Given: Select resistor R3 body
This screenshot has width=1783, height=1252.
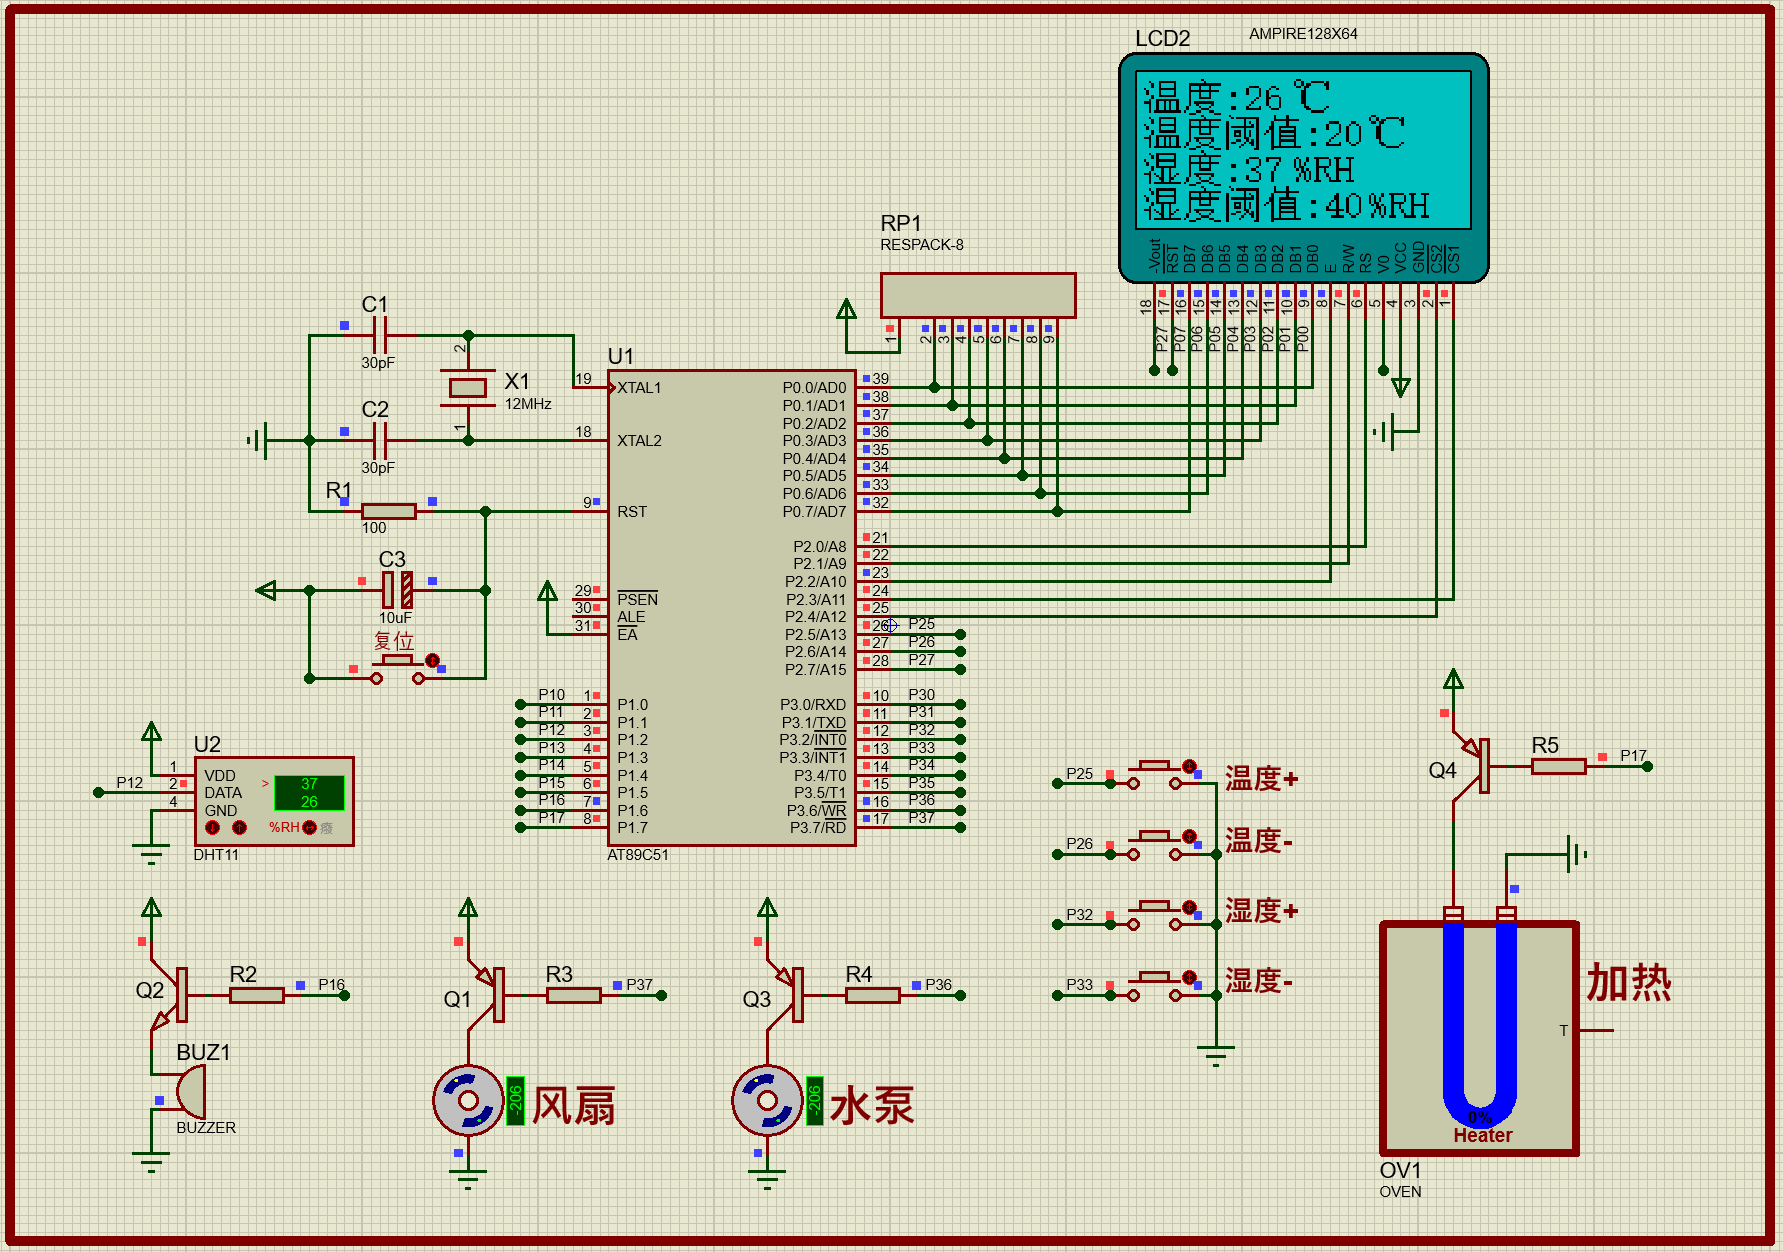Looking at the screenshot, I should (574, 995).
